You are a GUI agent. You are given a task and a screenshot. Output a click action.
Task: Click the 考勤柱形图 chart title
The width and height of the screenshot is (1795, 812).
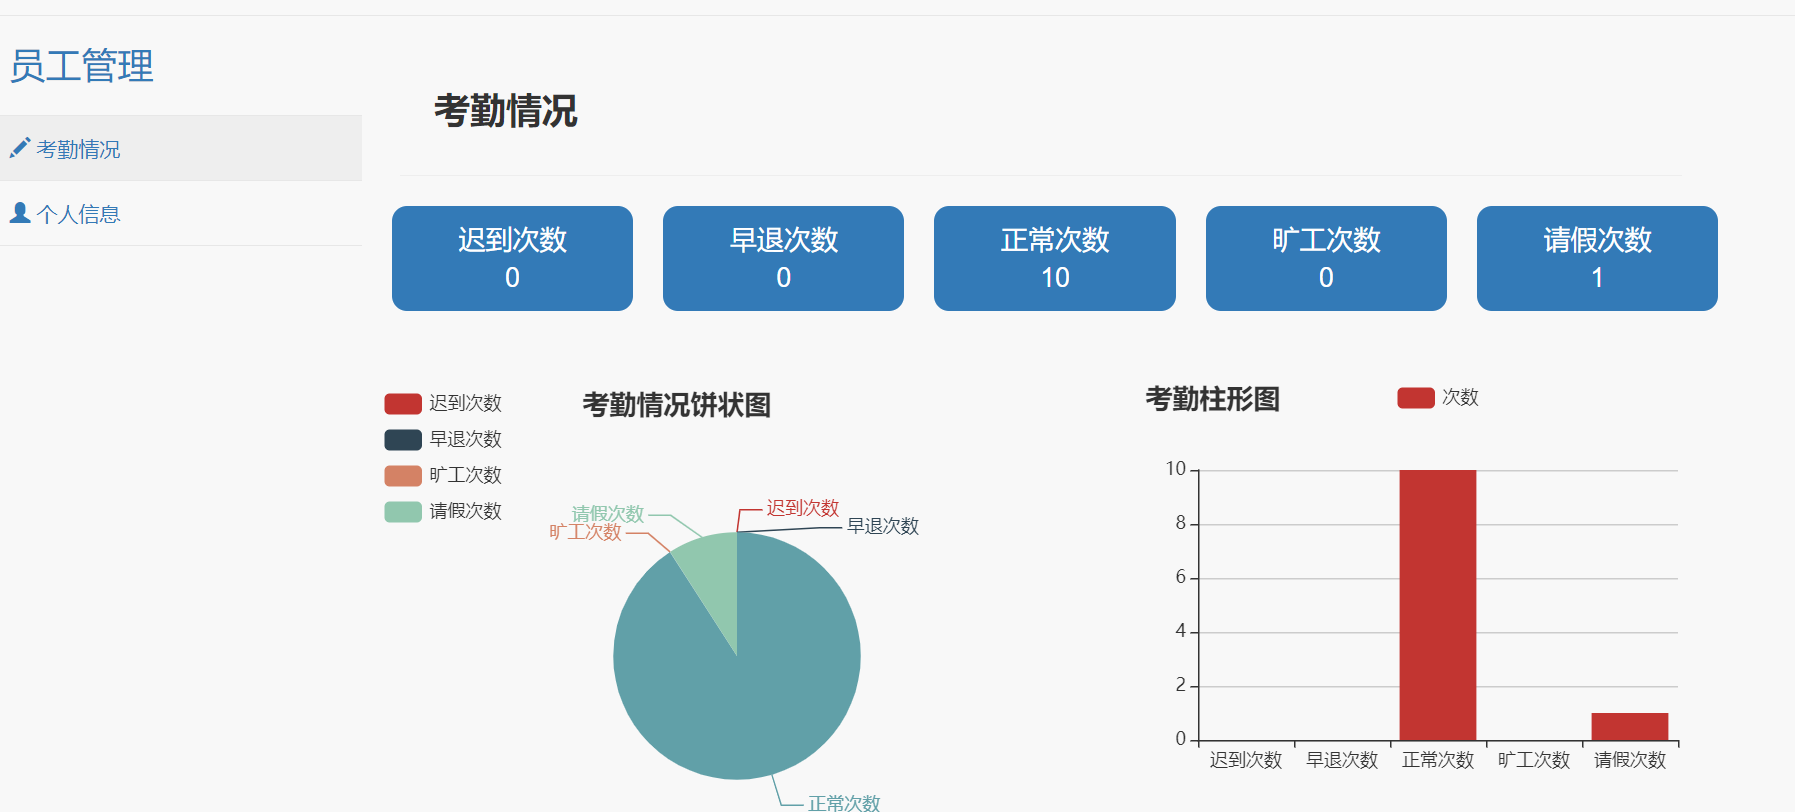[x=1213, y=399]
